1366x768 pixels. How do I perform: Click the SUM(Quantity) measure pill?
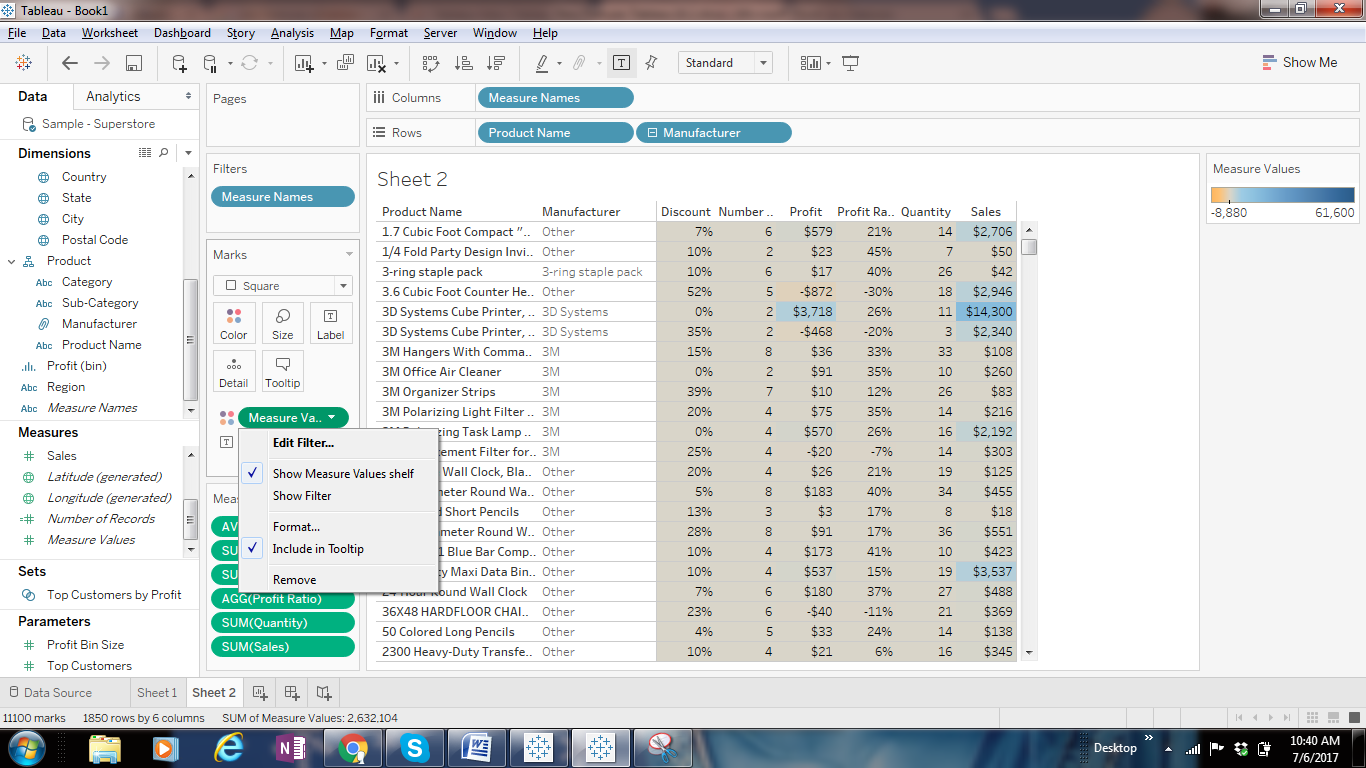(x=283, y=623)
